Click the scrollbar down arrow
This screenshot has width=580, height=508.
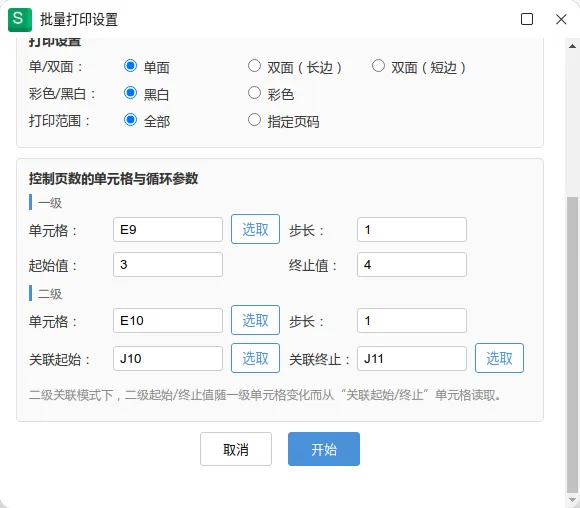tap(572, 500)
